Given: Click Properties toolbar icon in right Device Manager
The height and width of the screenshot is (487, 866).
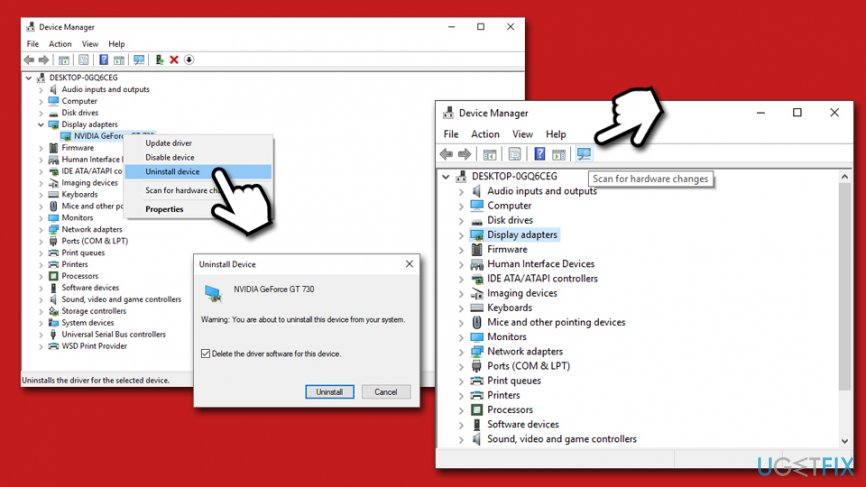Looking at the screenshot, I should click(x=514, y=154).
